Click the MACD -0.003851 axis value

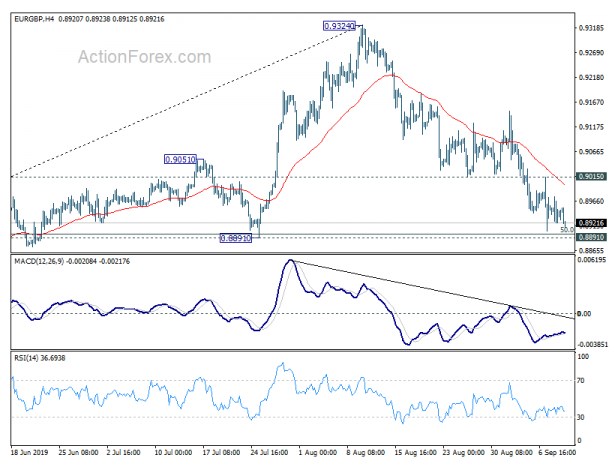(590, 343)
